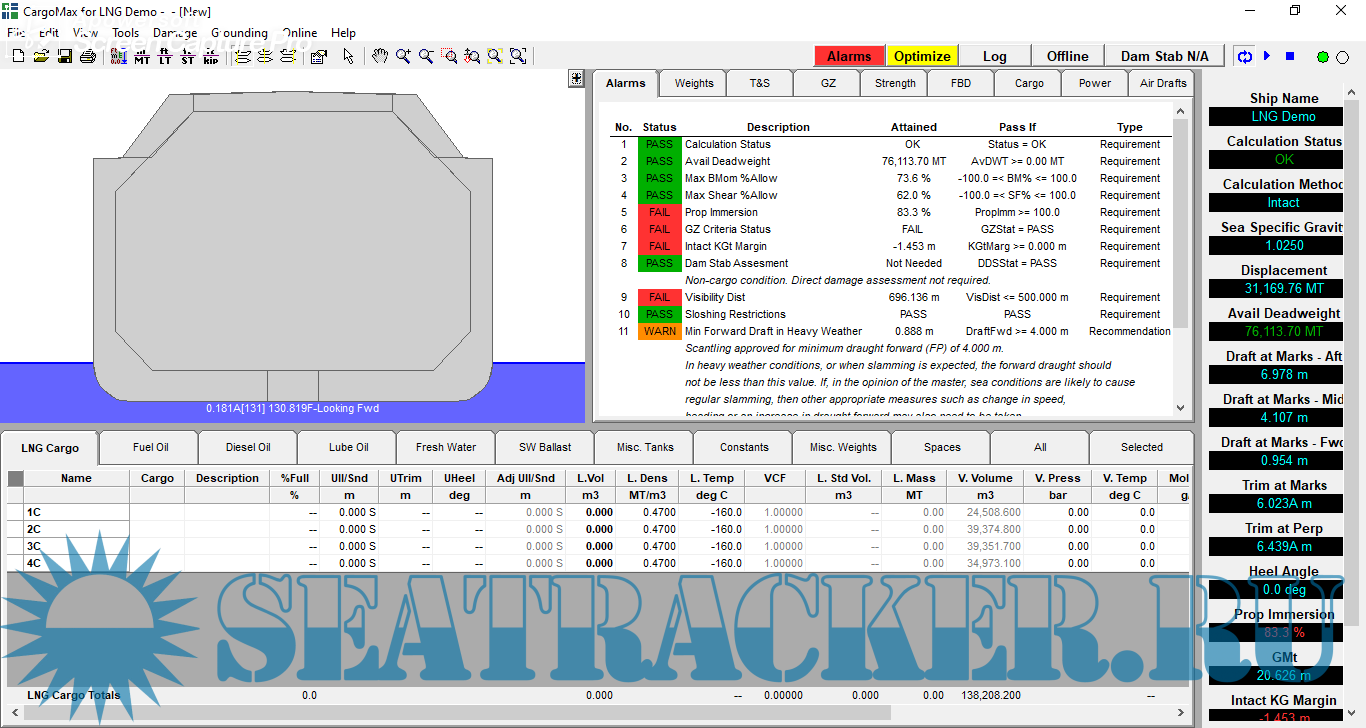Click the red Alarms button
The height and width of the screenshot is (728, 1366).
coord(849,56)
